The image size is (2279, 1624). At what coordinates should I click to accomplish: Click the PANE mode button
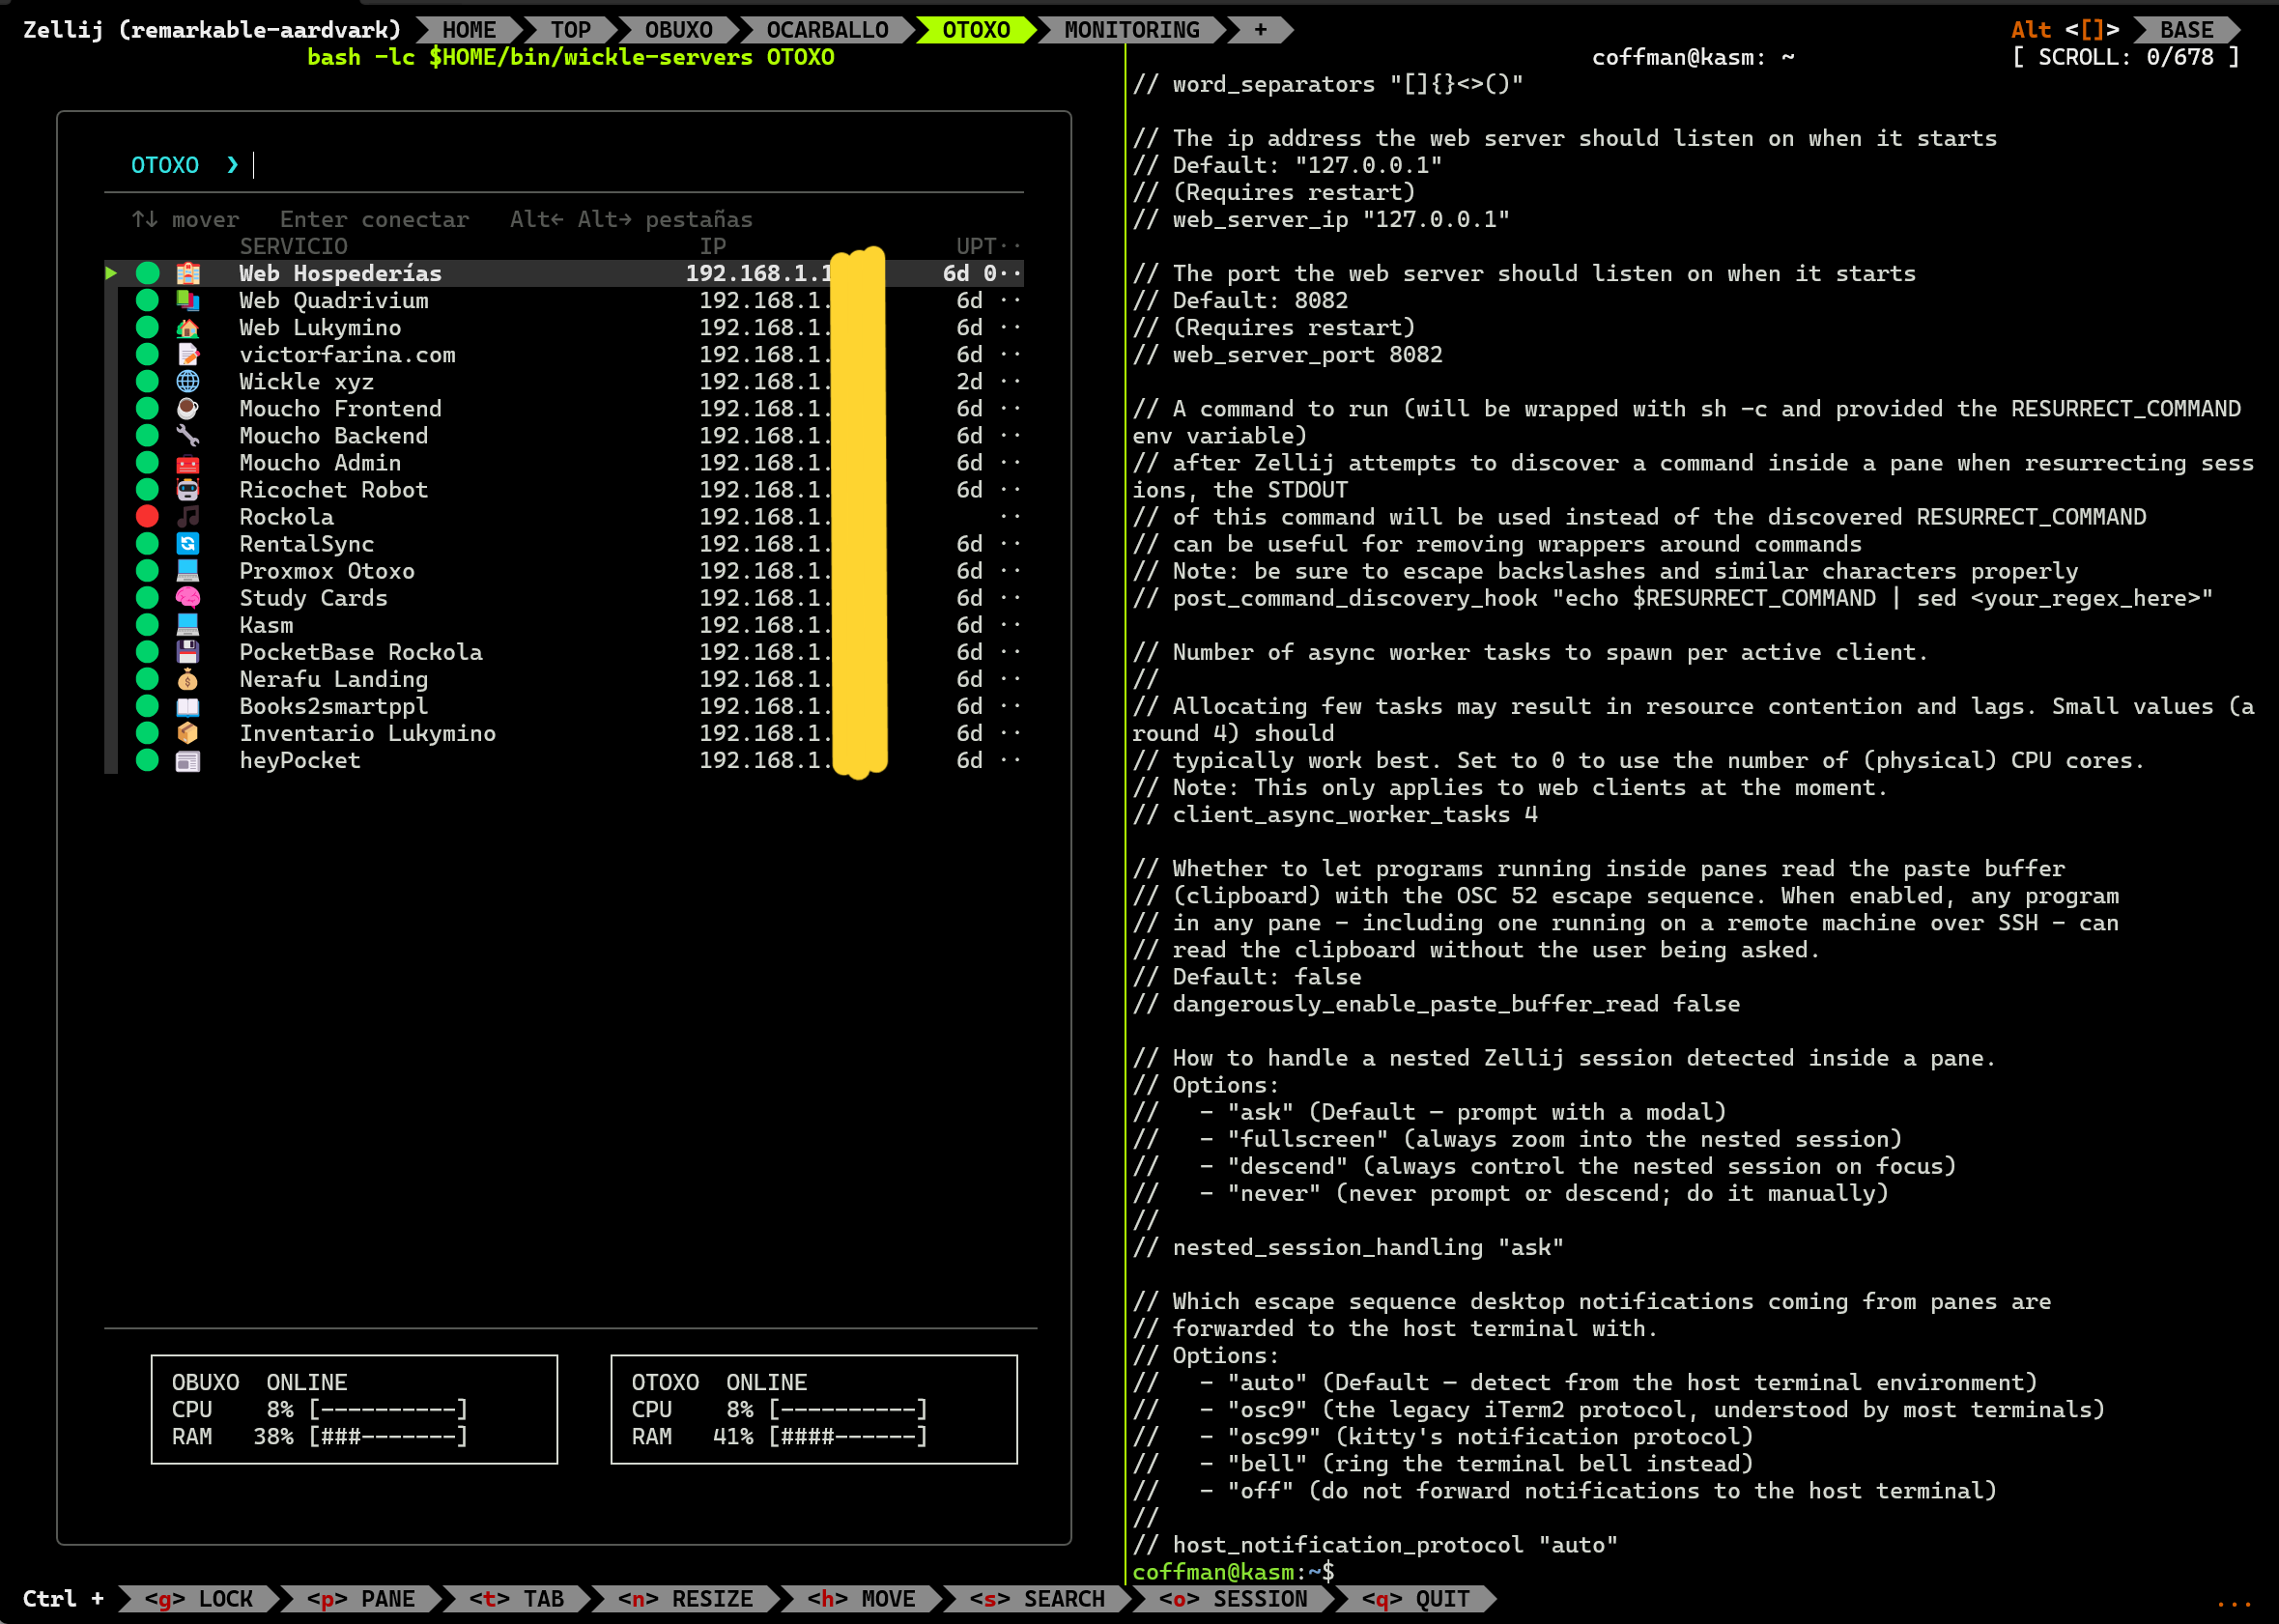click(x=361, y=1598)
